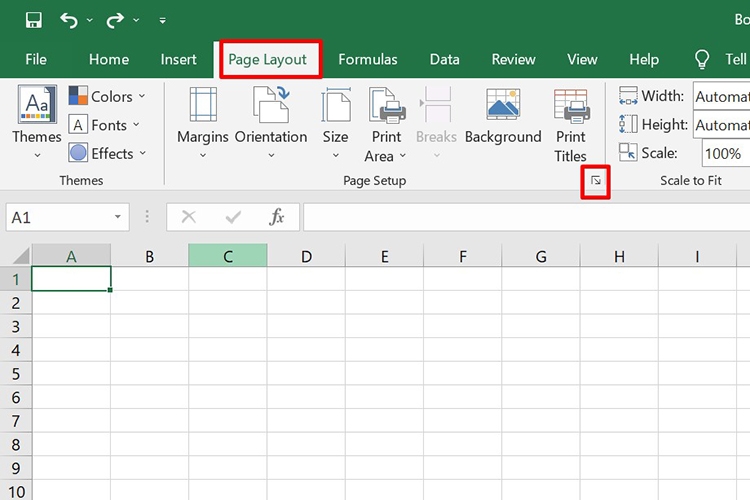Viewport: 750px width, 500px height.
Task: Click the Enter checkmark formula button
Action: click(233, 218)
